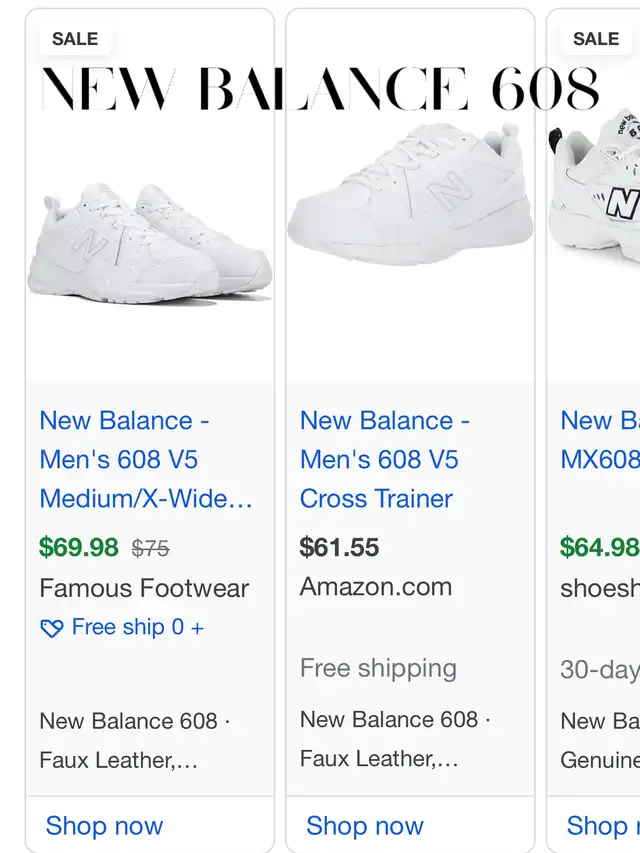This screenshot has height=853, width=640.
Task: Select the Famous Footwear seller name
Action: tap(144, 588)
